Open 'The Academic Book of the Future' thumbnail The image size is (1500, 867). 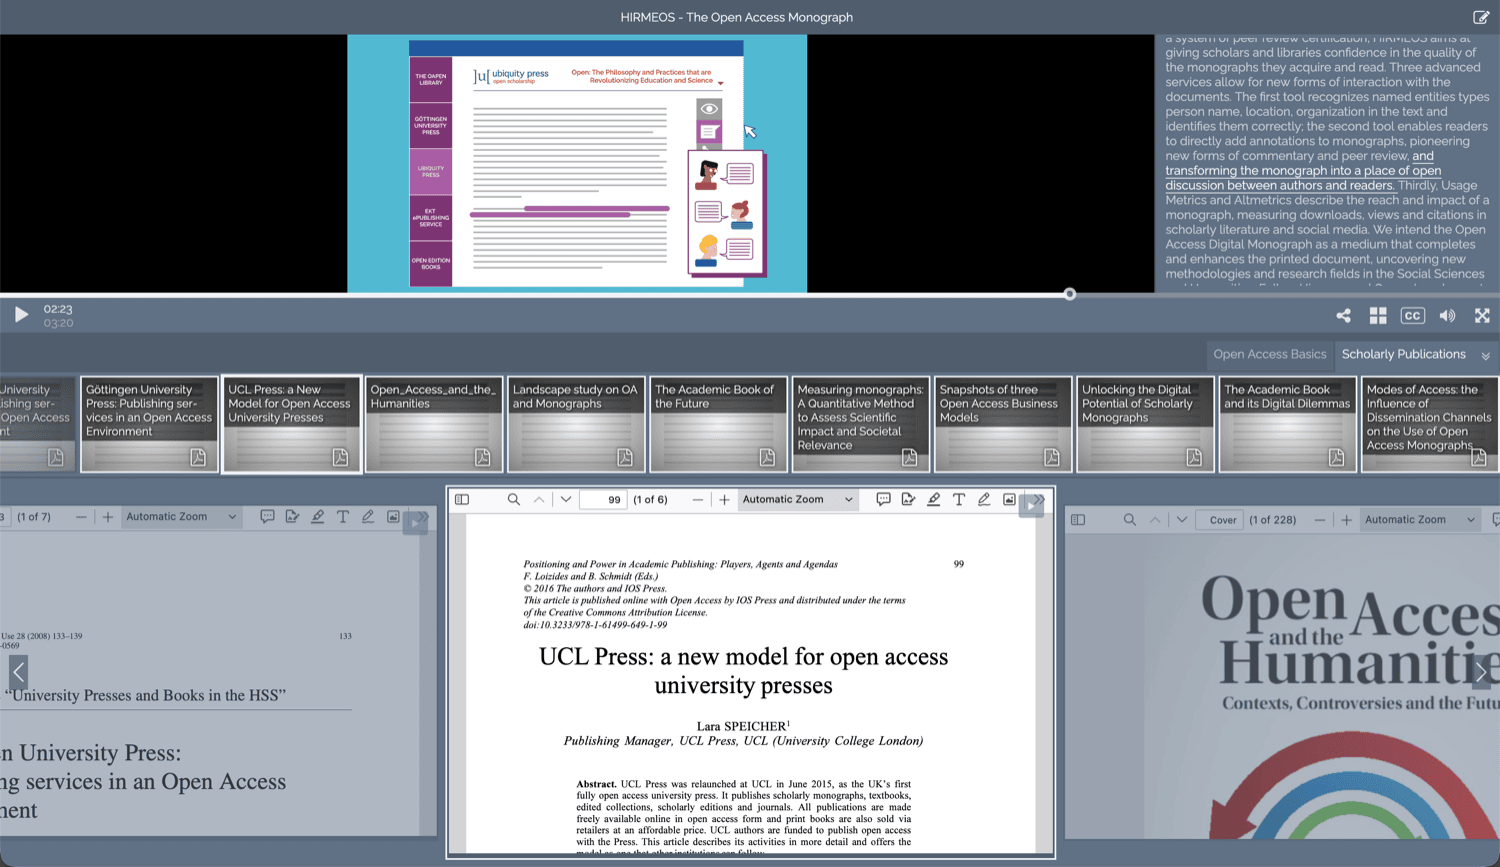coord(718,424)
